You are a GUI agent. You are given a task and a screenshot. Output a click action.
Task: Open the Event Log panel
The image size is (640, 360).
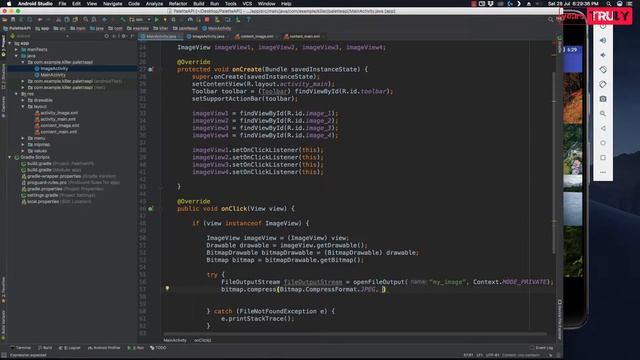pyautogui.click(x=542, y=348)
